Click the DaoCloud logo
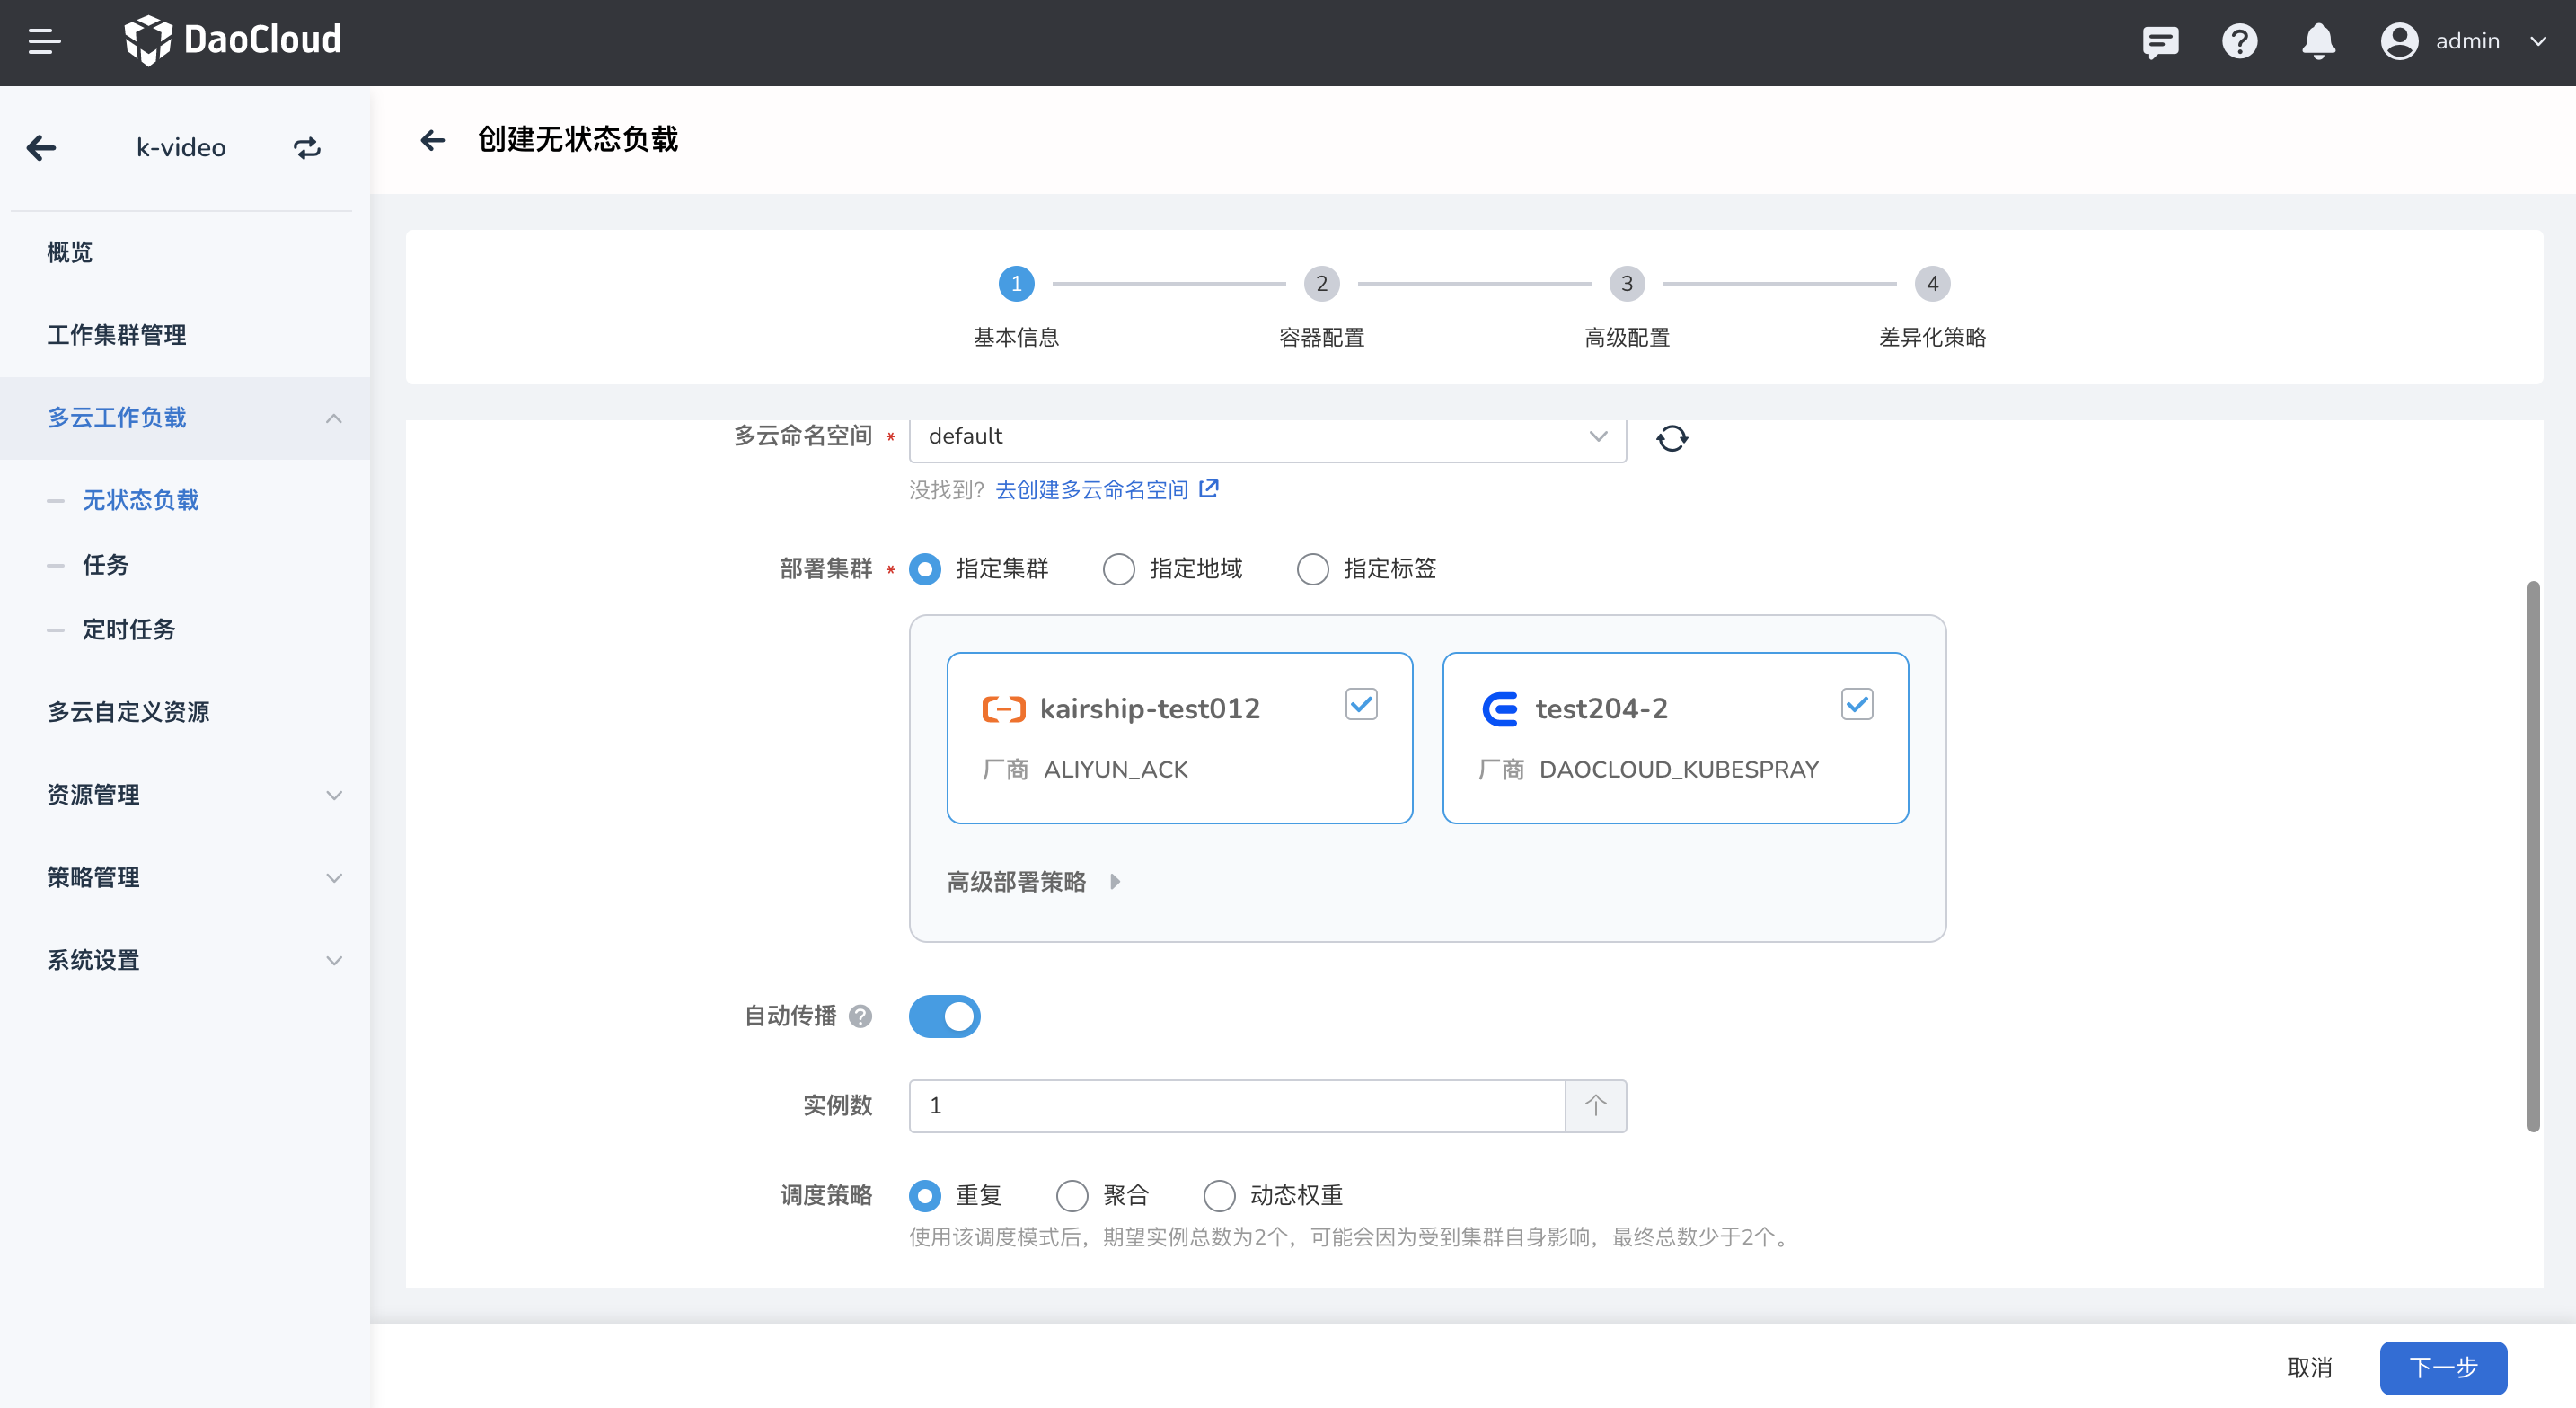The image size is (2576, 1408). point(232,40)
